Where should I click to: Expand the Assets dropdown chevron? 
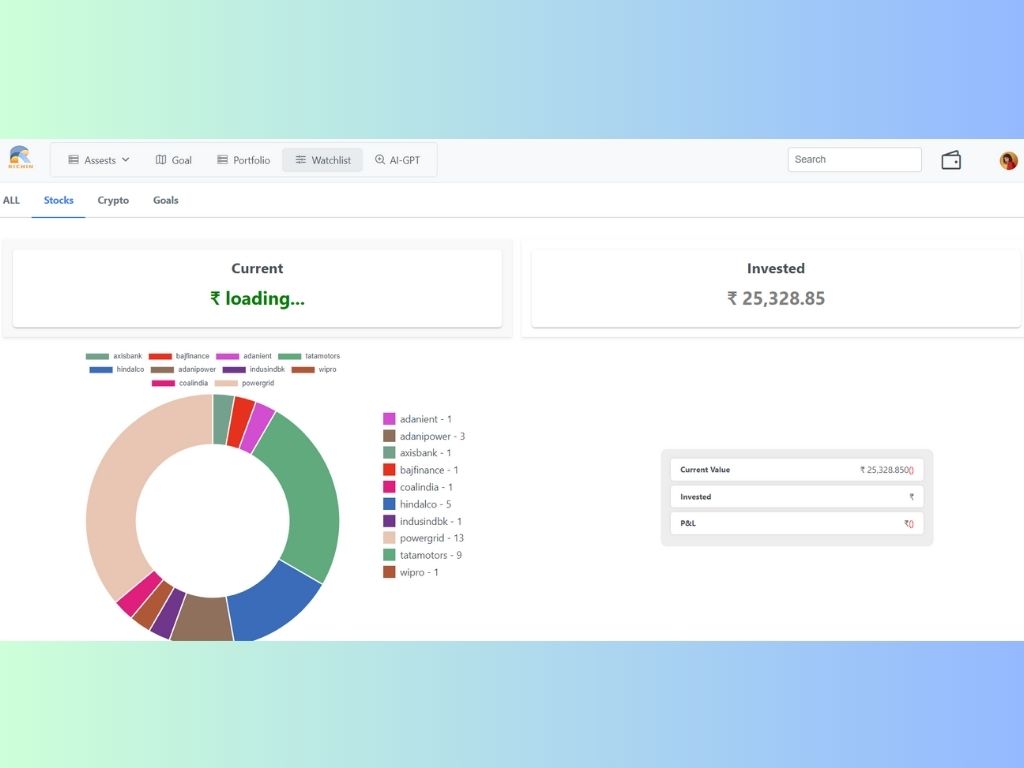[x=126, y=160]
